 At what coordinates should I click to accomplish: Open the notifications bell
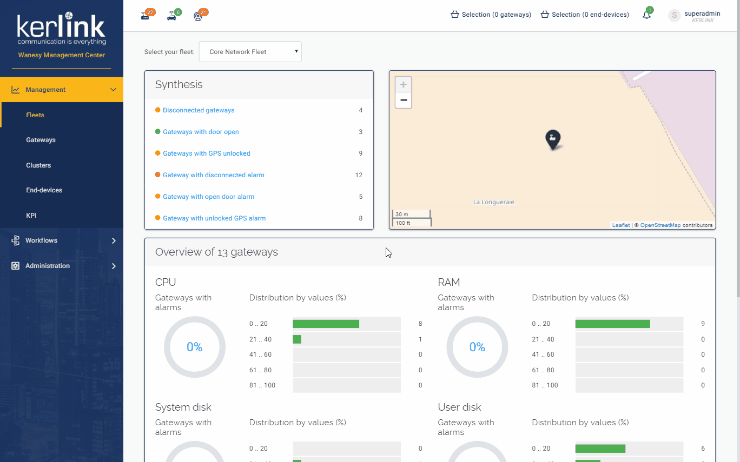point(647,15)
